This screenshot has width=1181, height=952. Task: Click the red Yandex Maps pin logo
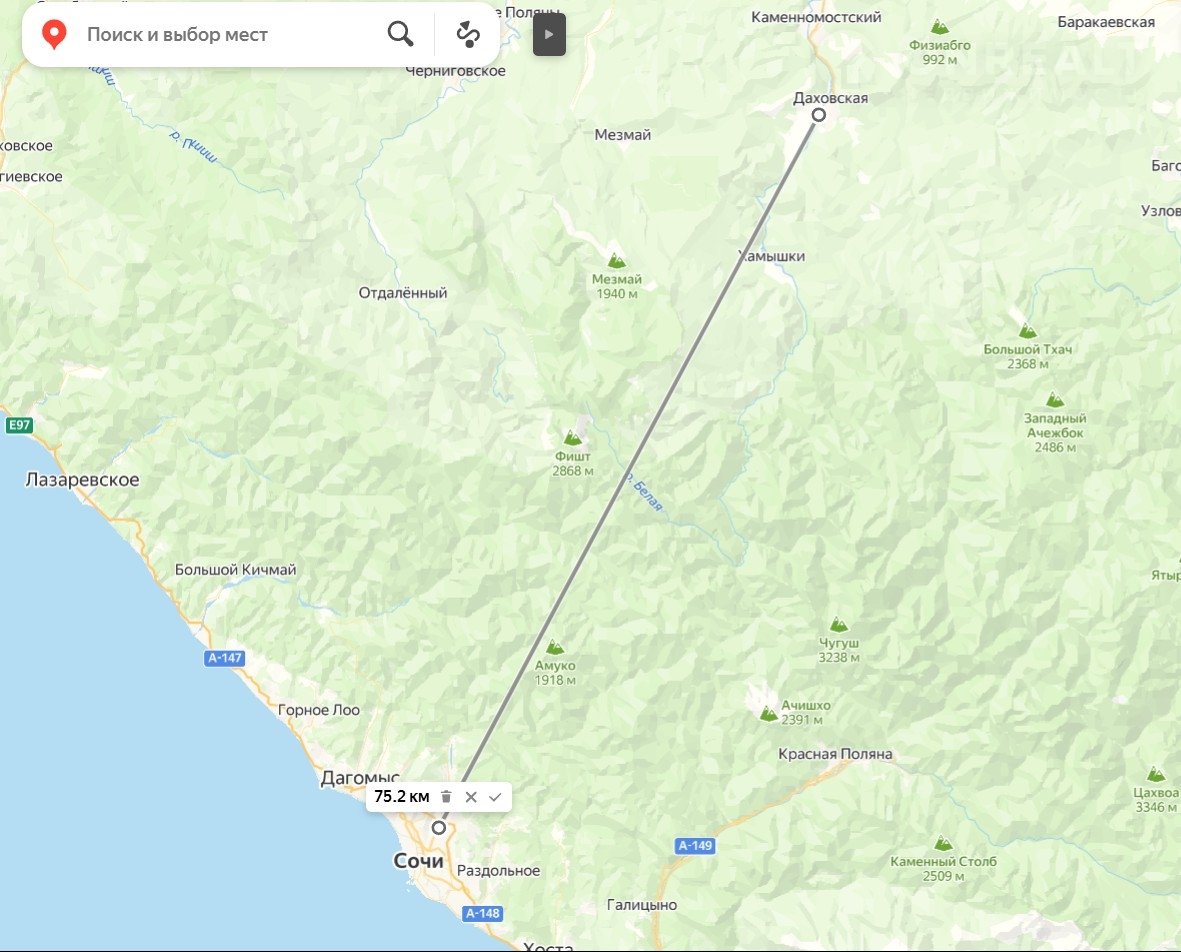pos(53,35)
